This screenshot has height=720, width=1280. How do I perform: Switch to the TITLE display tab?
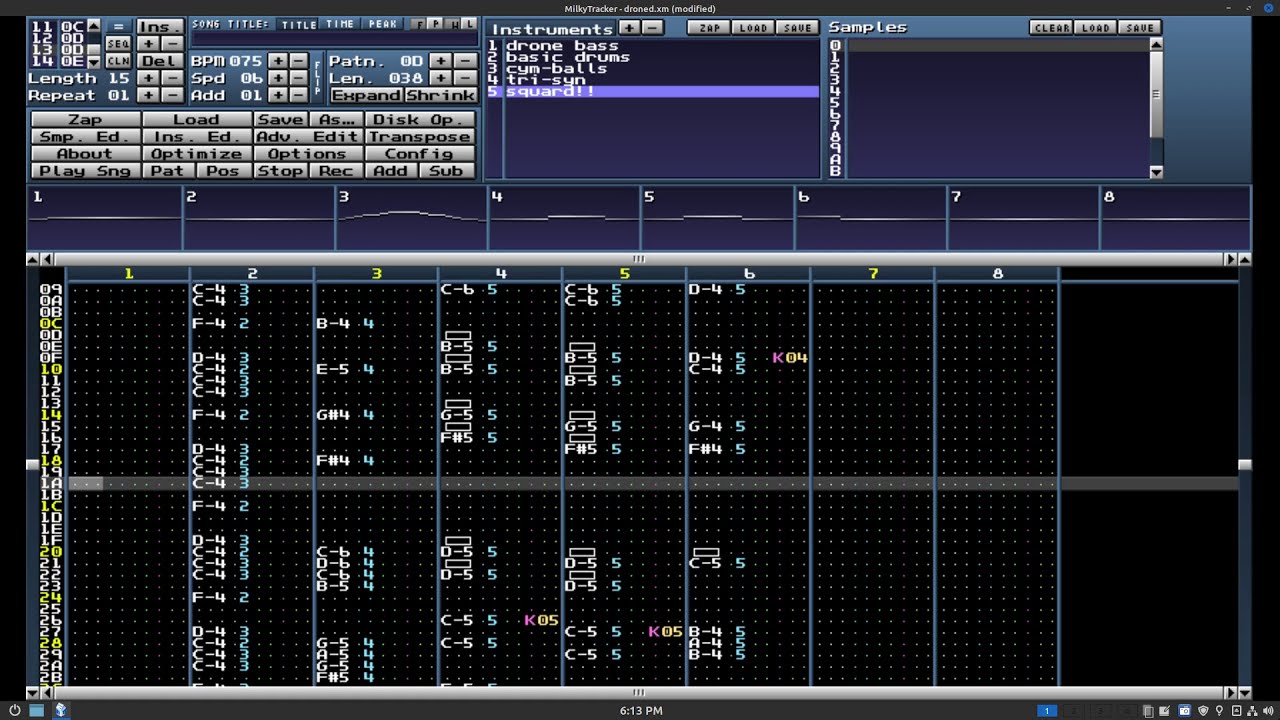tap(298, 24)
